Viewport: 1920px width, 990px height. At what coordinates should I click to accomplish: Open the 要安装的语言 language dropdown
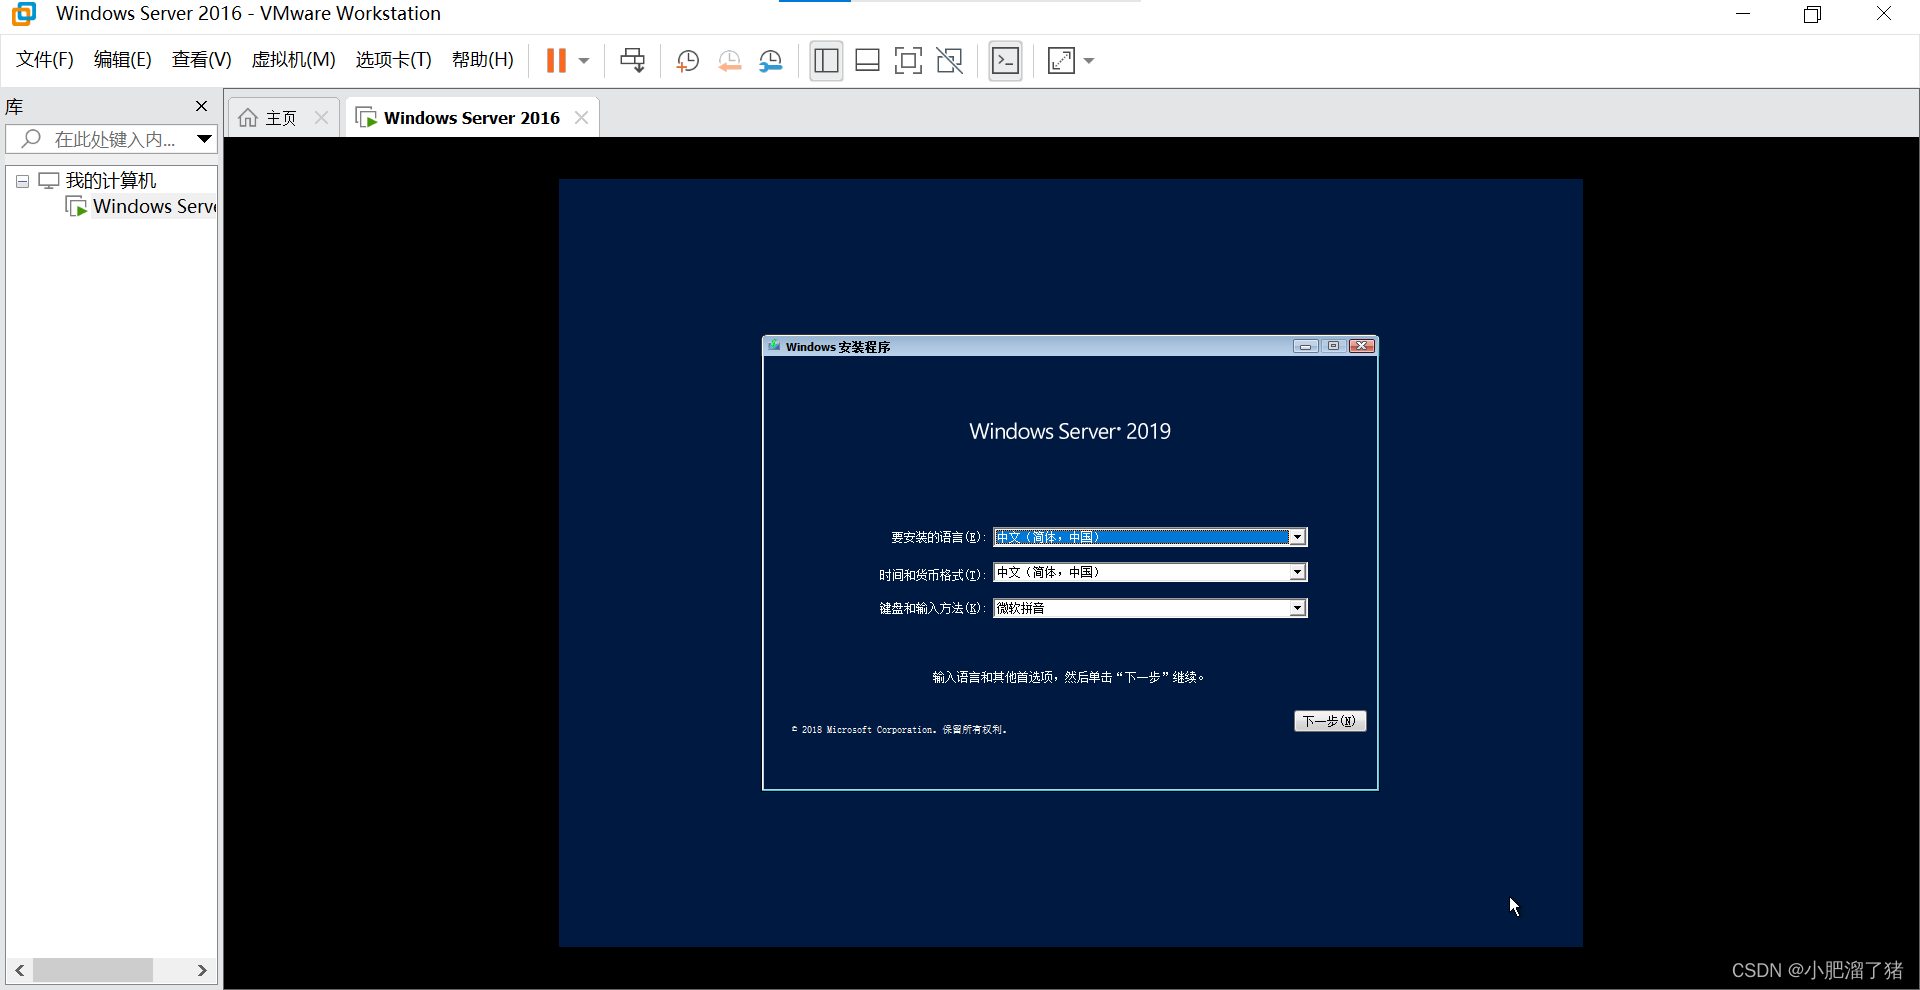1297,538
